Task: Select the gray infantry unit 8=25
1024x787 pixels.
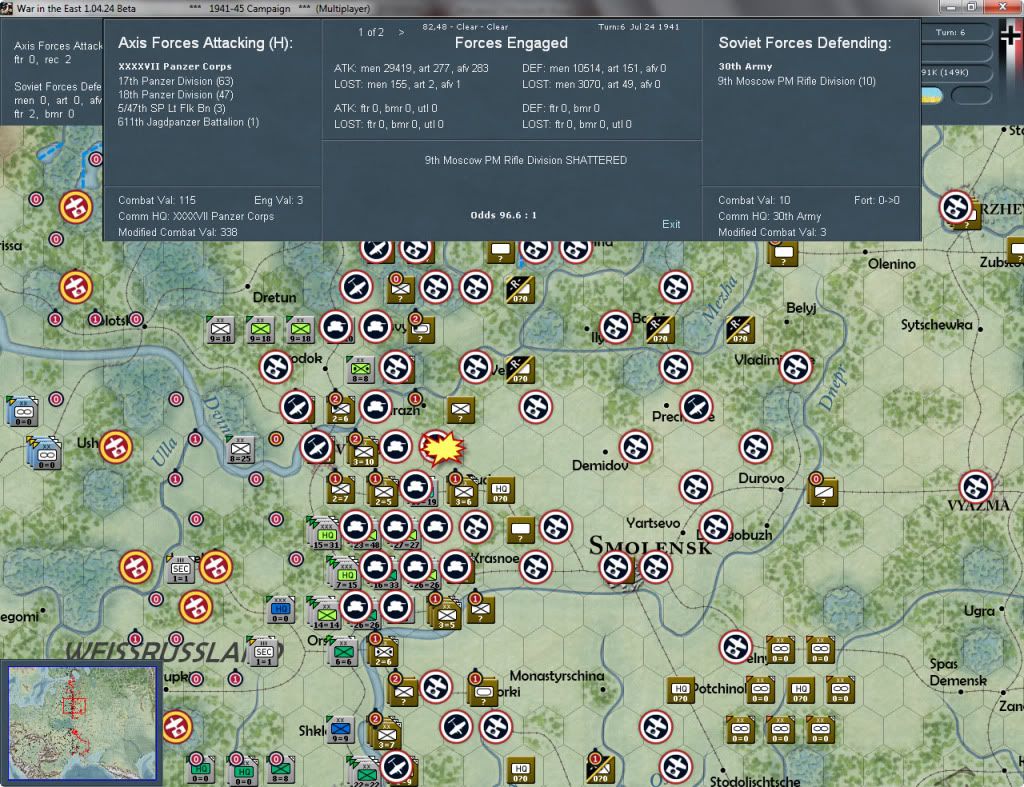Action: pos(240,449)
